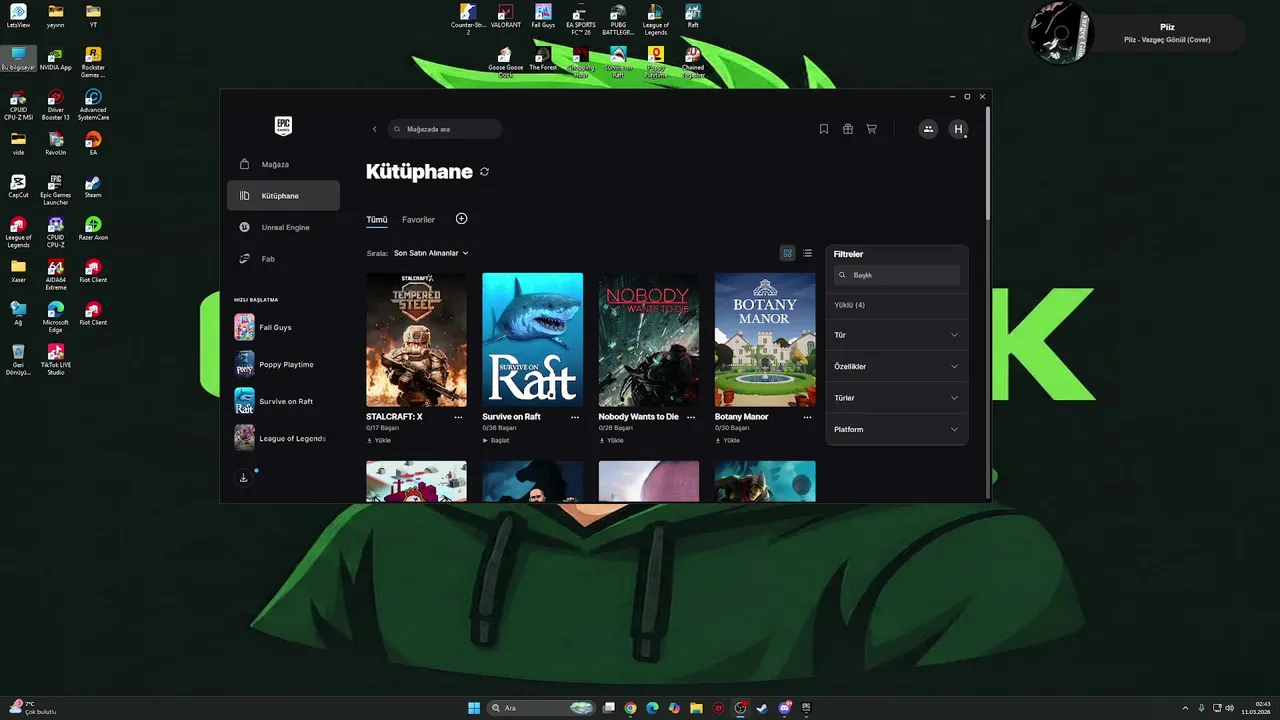The width and height of the screenshot is (1280, 720).
Task: Open the Driver Booster 13 desktop shortcut
Action: [x=56, y=105]
